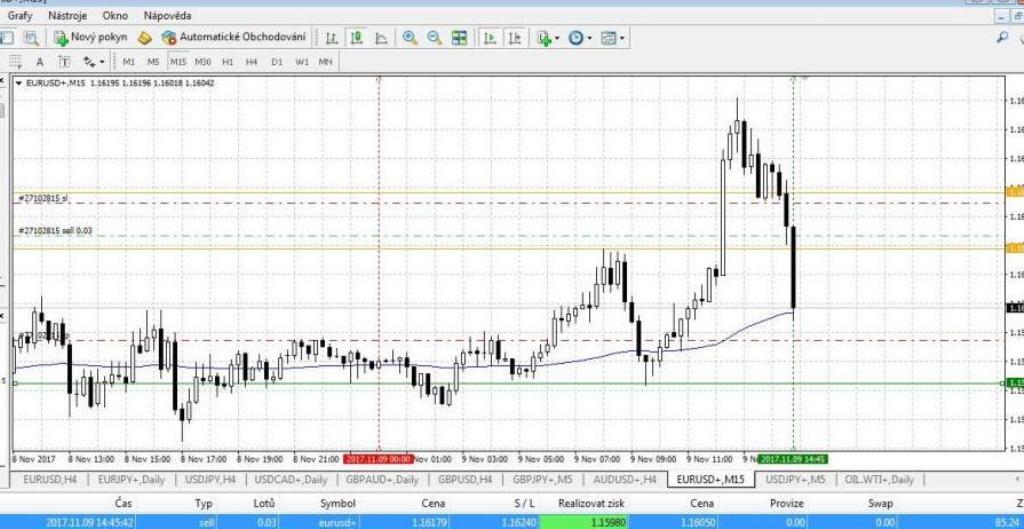Screen dimensions: 1024x529
Task: Select the text tool A icon
Action: (40, 62)
